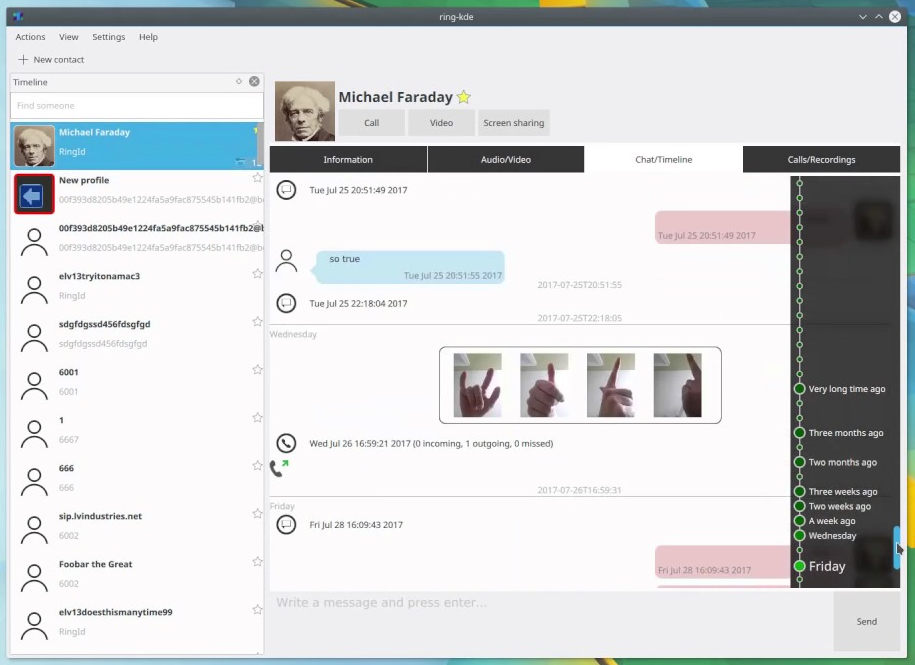Jump to 'Three months ago' on the timeline

(845, 433)
